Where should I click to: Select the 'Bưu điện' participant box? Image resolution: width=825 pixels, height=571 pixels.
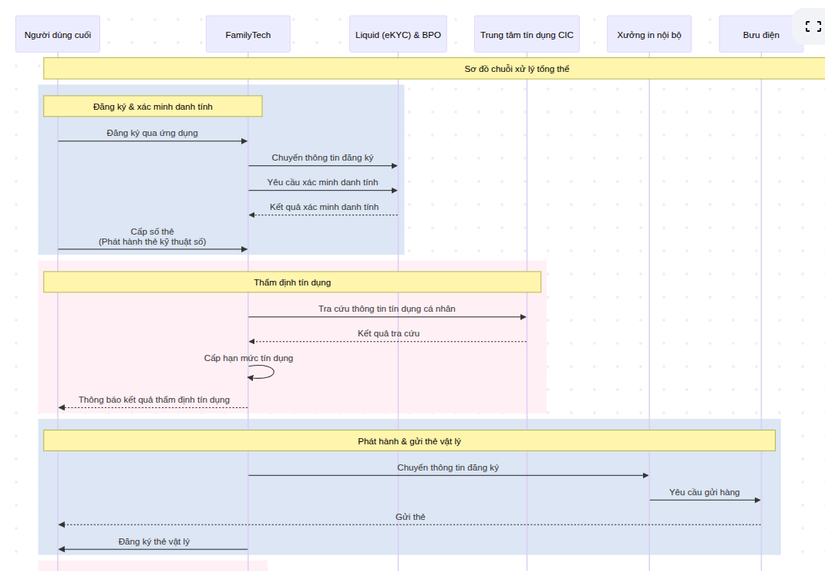(761, 34)
